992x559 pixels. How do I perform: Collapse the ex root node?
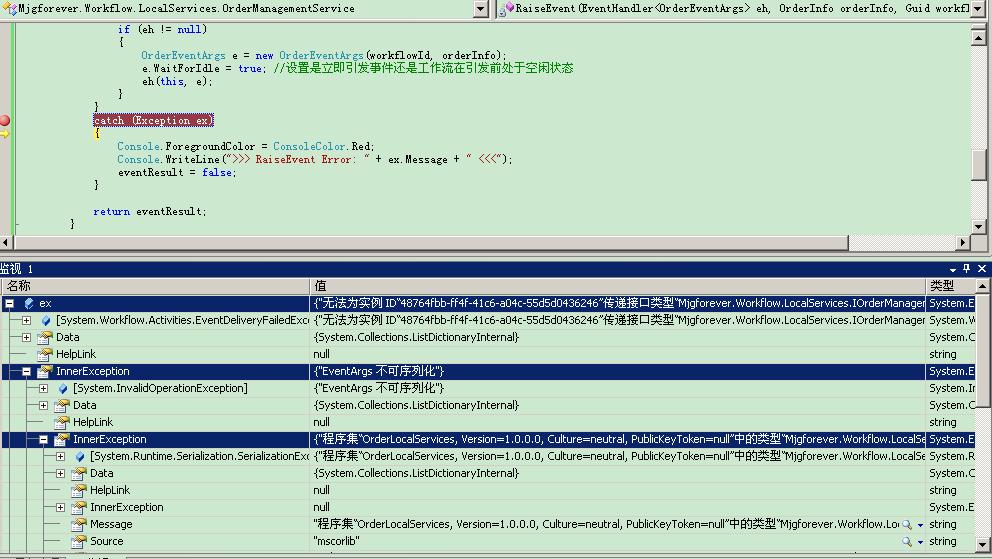(x=9, y=303)
